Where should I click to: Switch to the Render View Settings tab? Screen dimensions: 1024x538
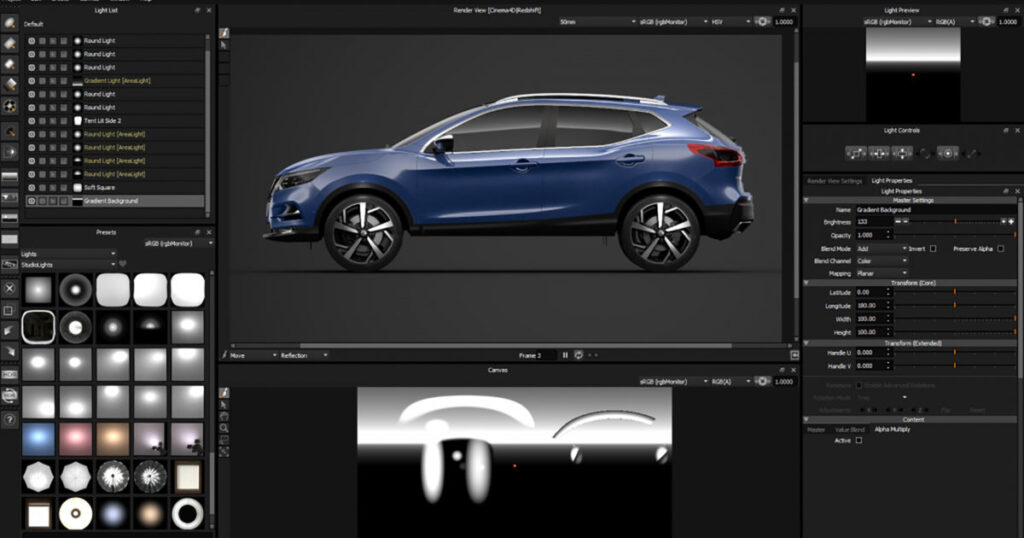point(835,181)
